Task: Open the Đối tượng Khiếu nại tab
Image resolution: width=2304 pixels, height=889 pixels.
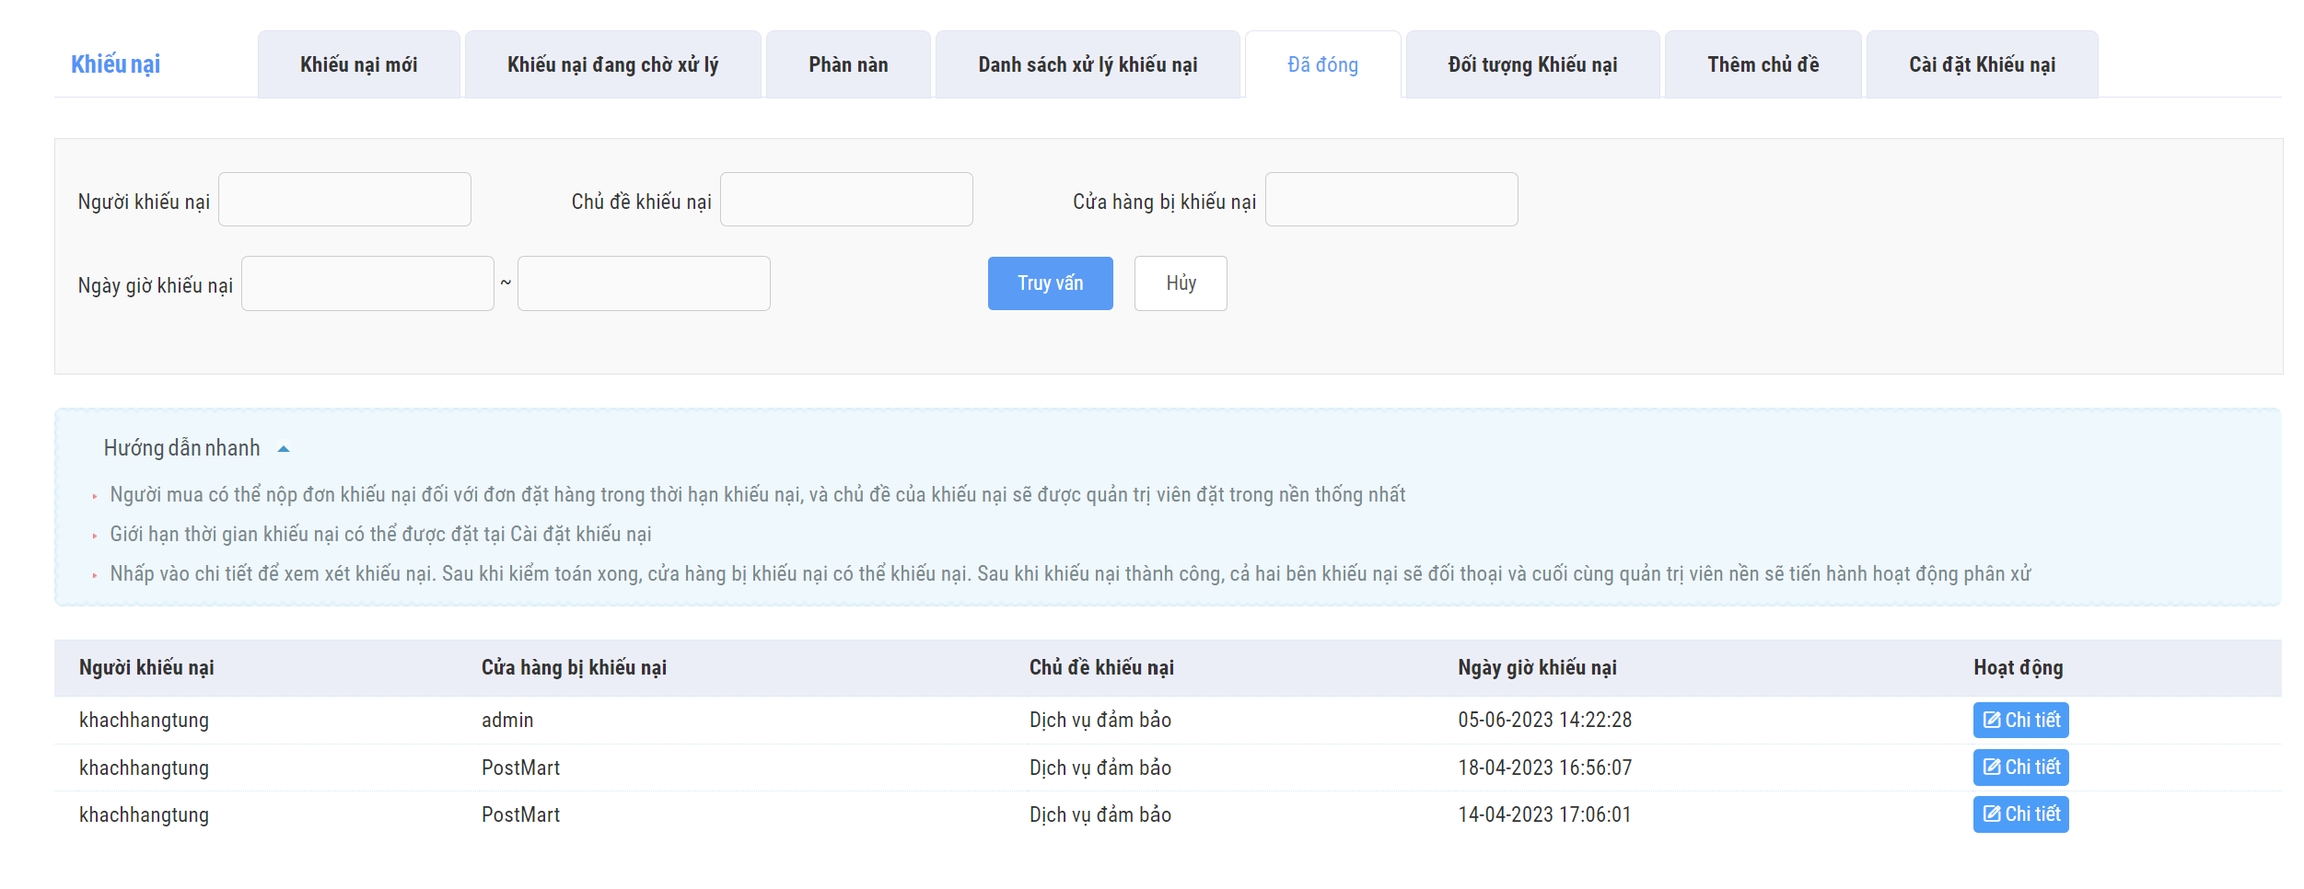Action: (x=1532, y=65)
